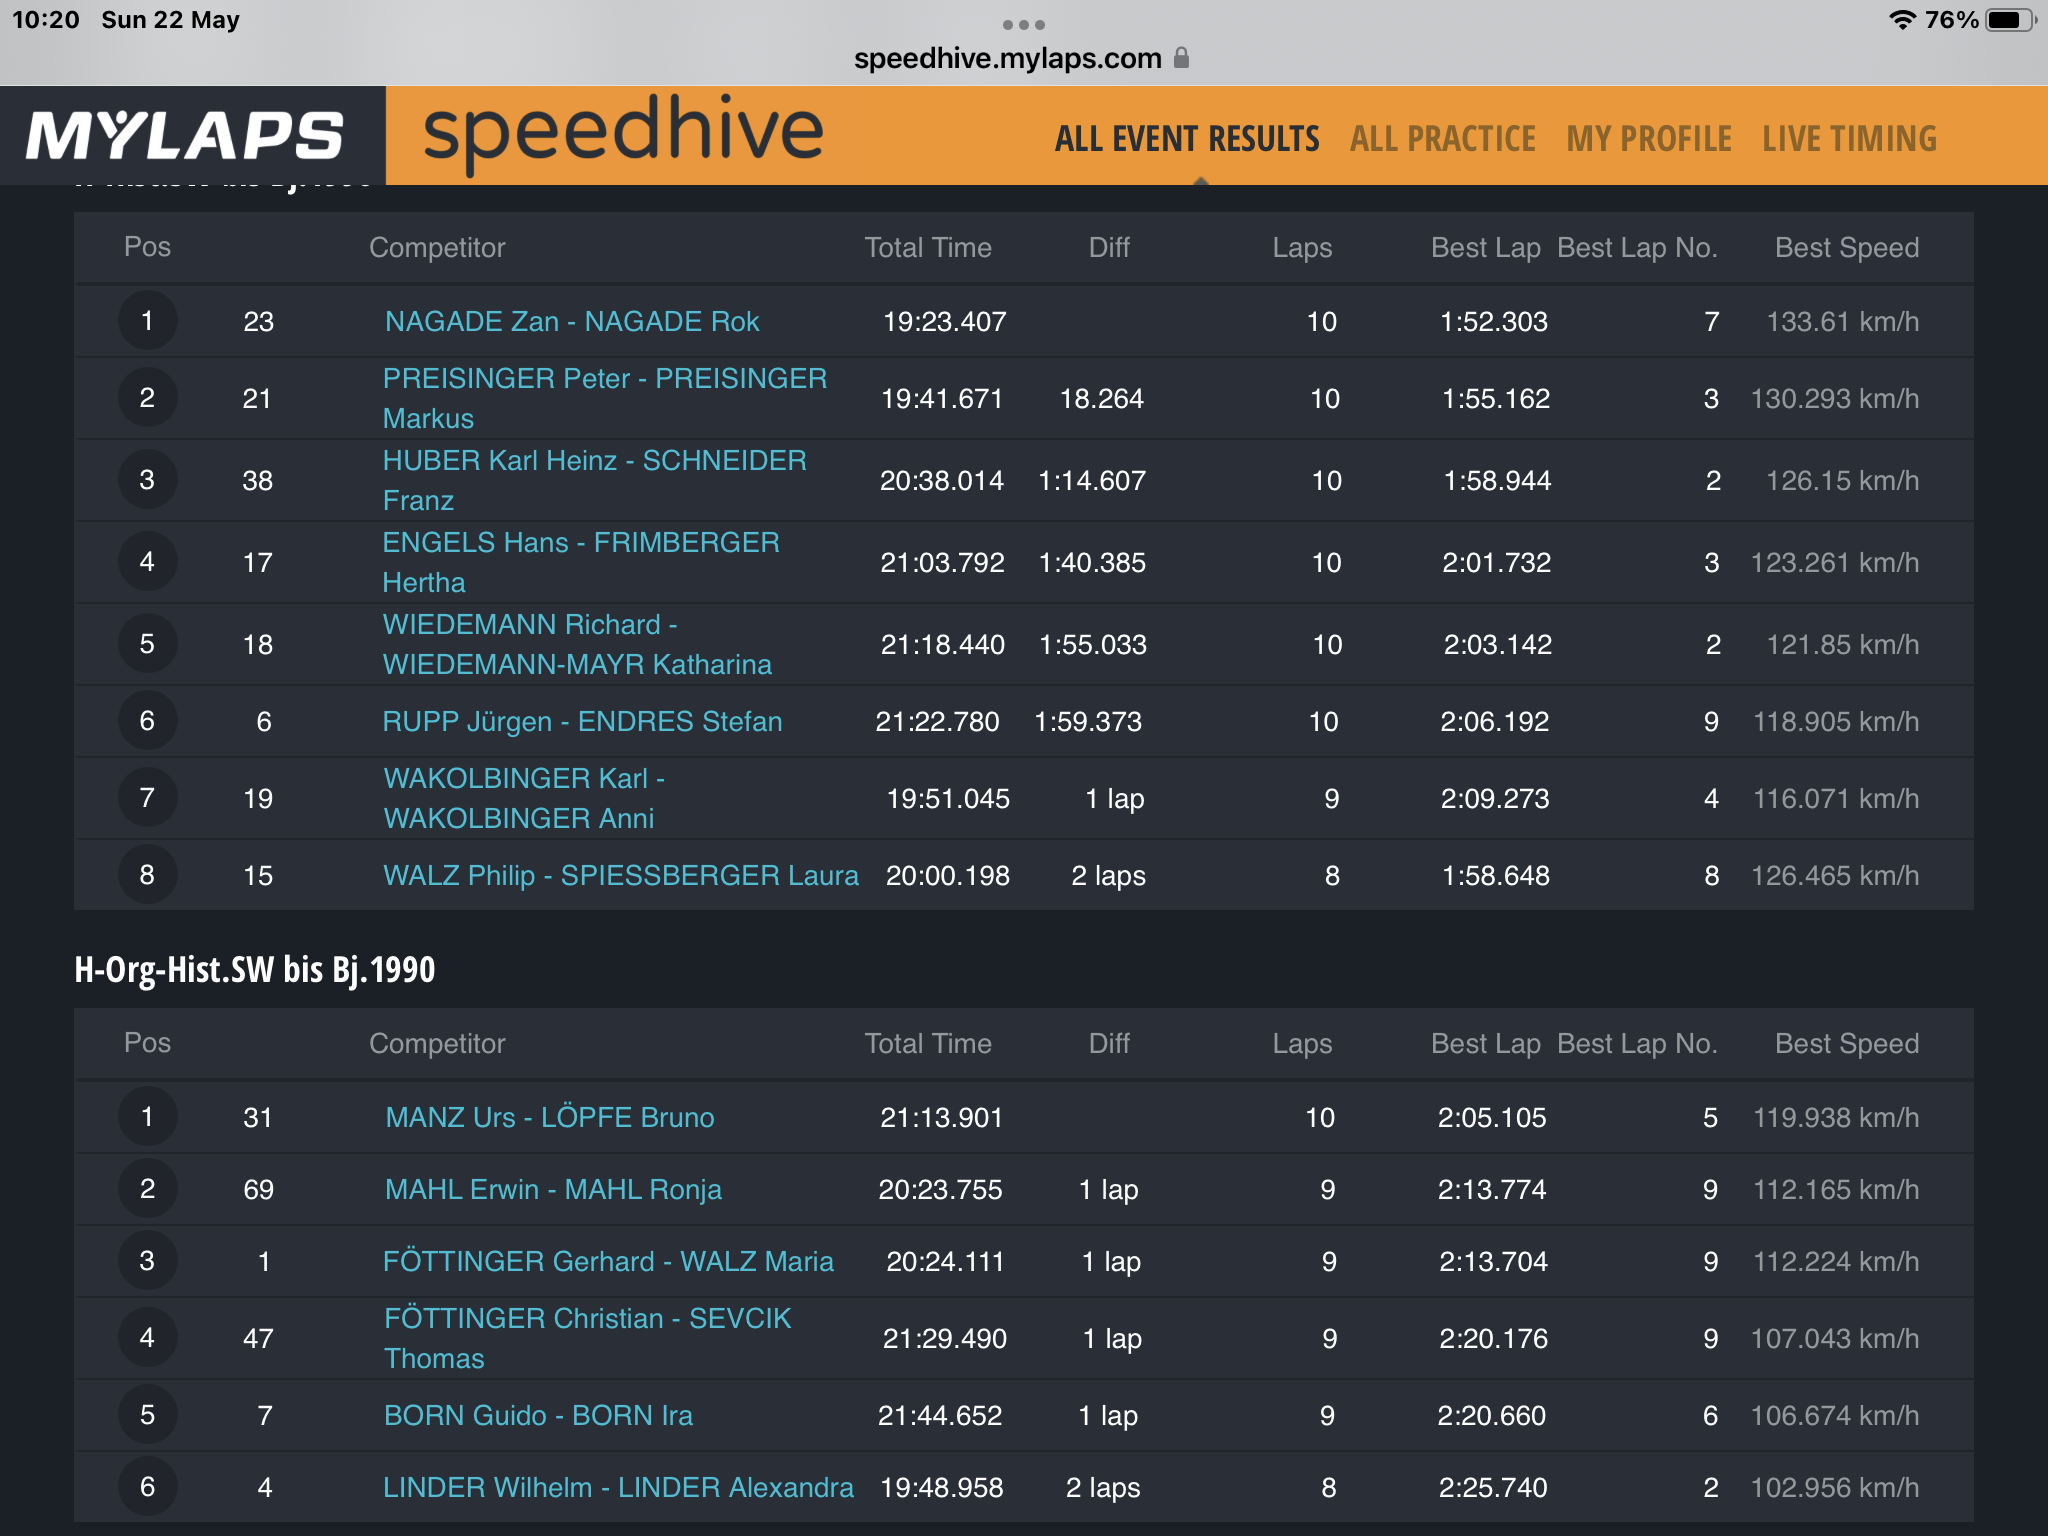Tap the padlock icon beside the URL
This screenshot has height=1536, width=2048.
click(x=1181, y=58)
